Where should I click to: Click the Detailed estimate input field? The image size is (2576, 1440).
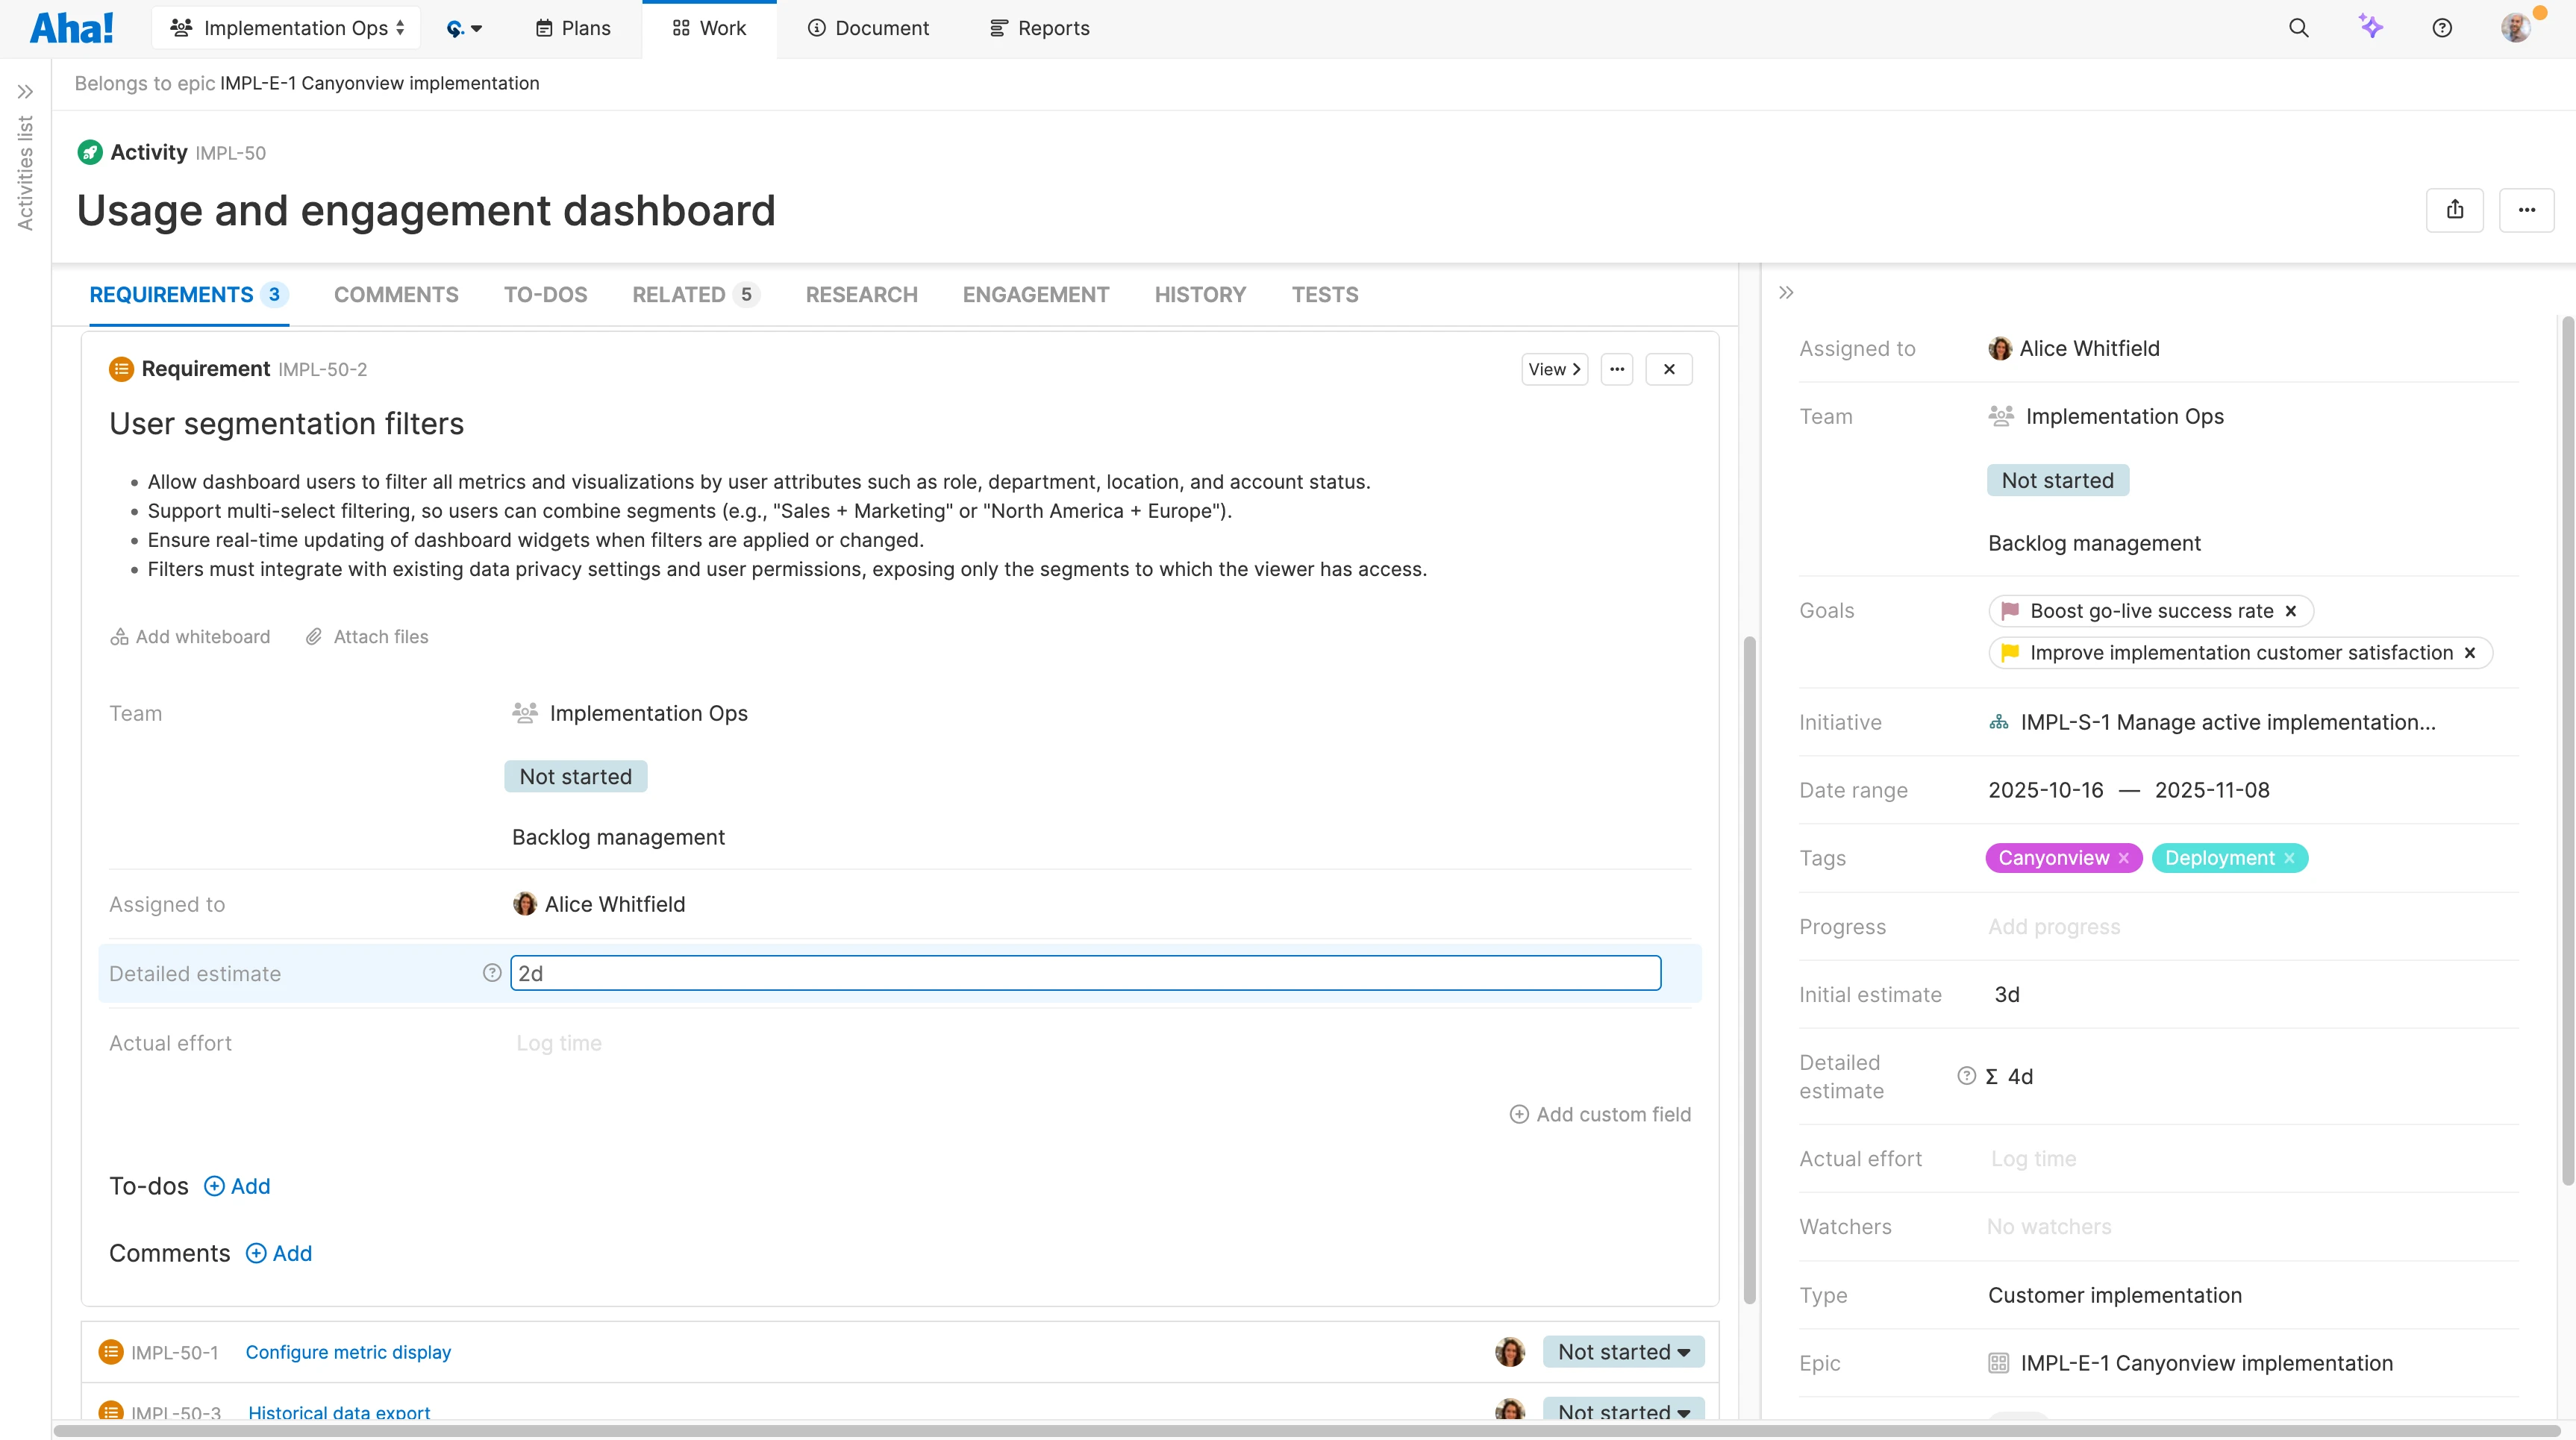coord(1085,973)
